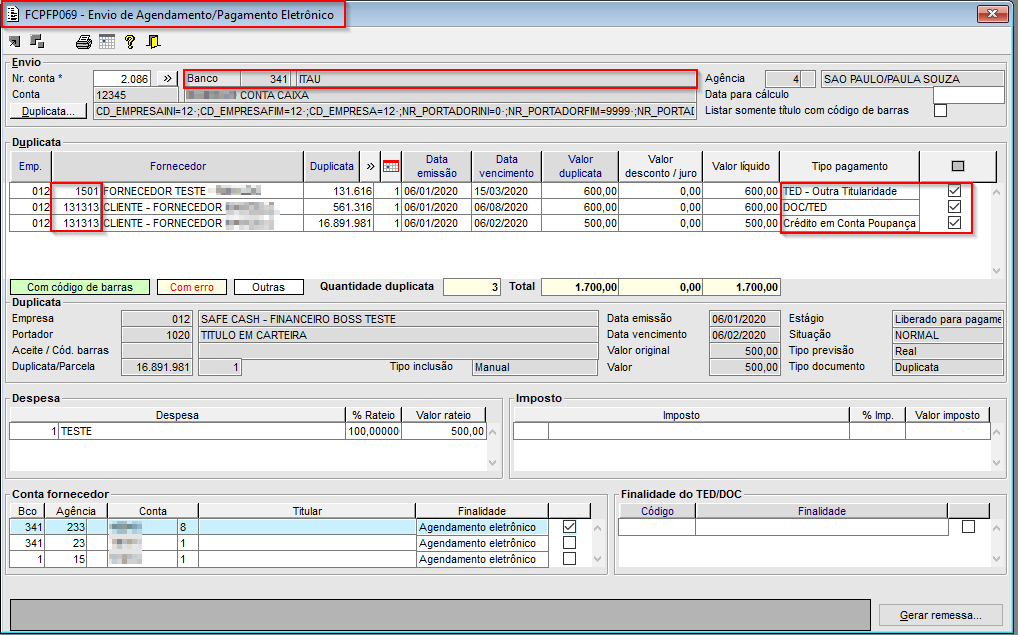Check supplier account agência 15 checkbox
Viewport: 1018px width, 635px height.
569,558
